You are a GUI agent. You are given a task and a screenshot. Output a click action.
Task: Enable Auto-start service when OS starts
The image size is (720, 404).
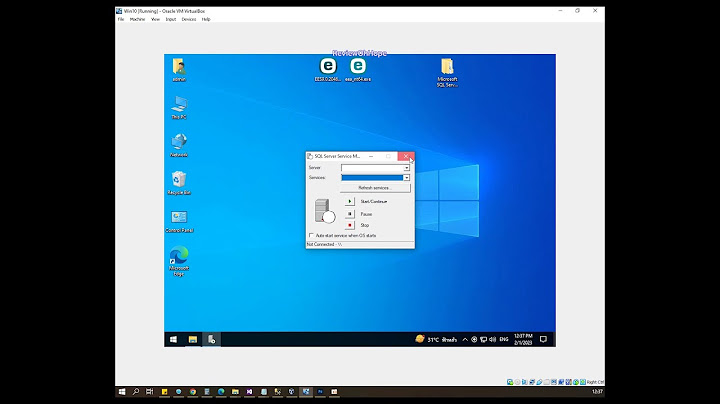[x=311, y=236]
